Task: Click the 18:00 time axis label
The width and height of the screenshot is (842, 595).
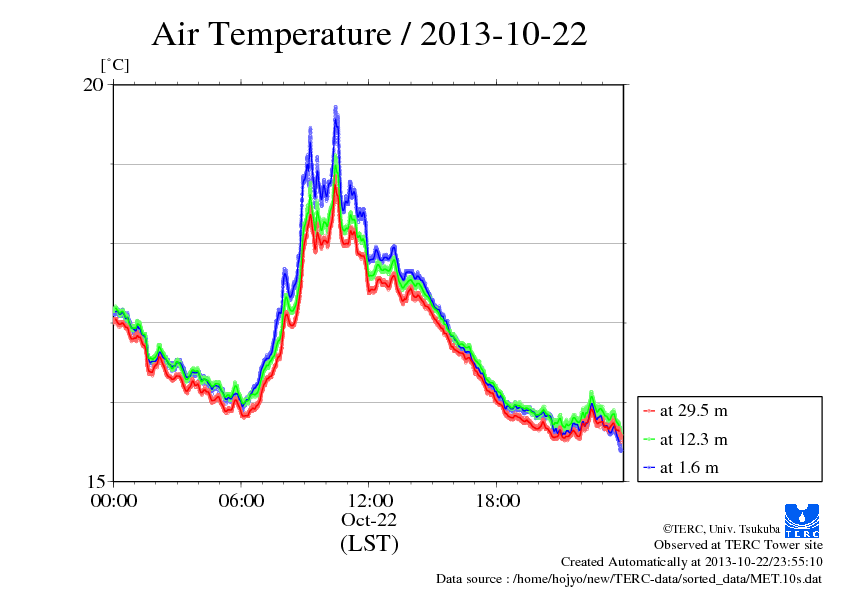Action: pyautogui.click(x=498, y=501)
